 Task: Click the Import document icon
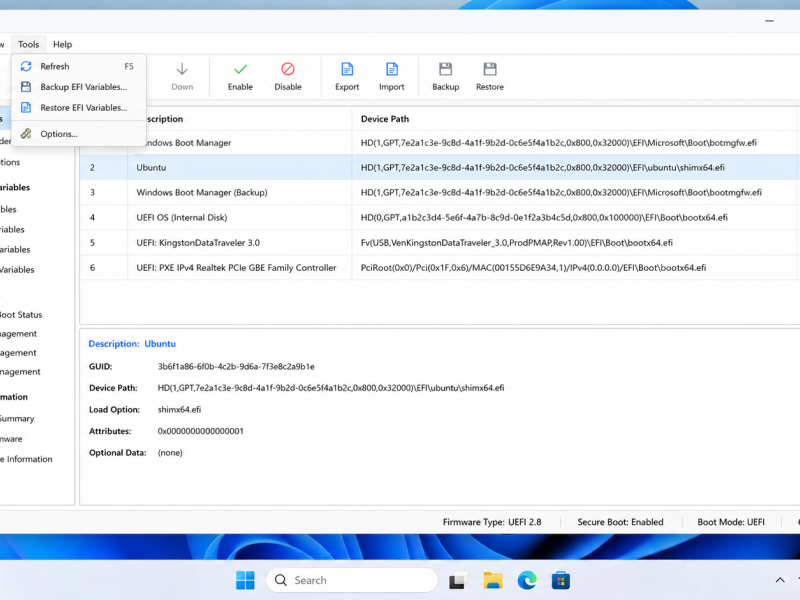pyautogui.click(x=392, y=69)
